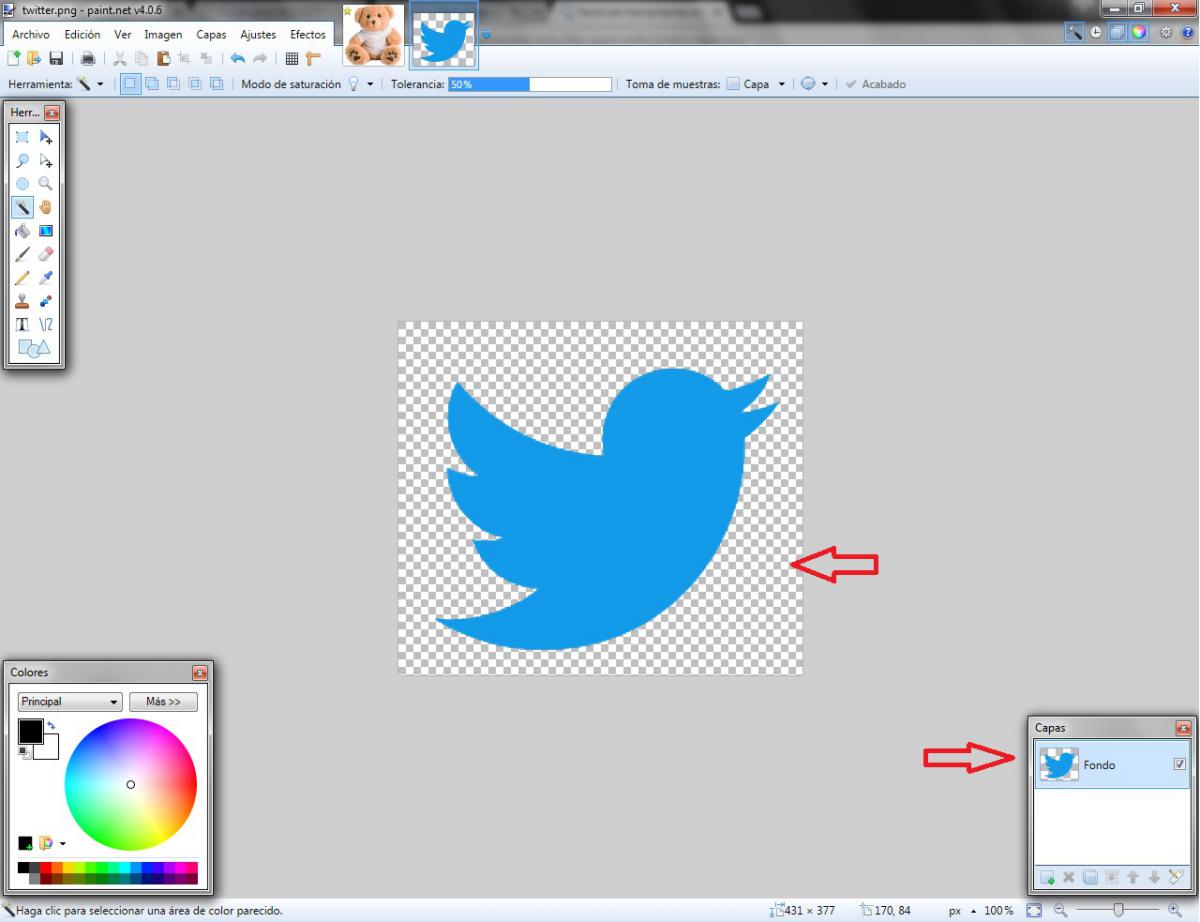
Task: Select the Line/Curve tool
Action: click(x=45, y=324)
